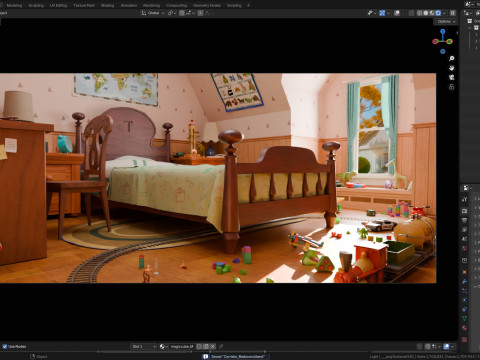The width and height of the screenshot is (480, 360).
Task: Open the View Layer properties tab
Action: click(465, 230)
